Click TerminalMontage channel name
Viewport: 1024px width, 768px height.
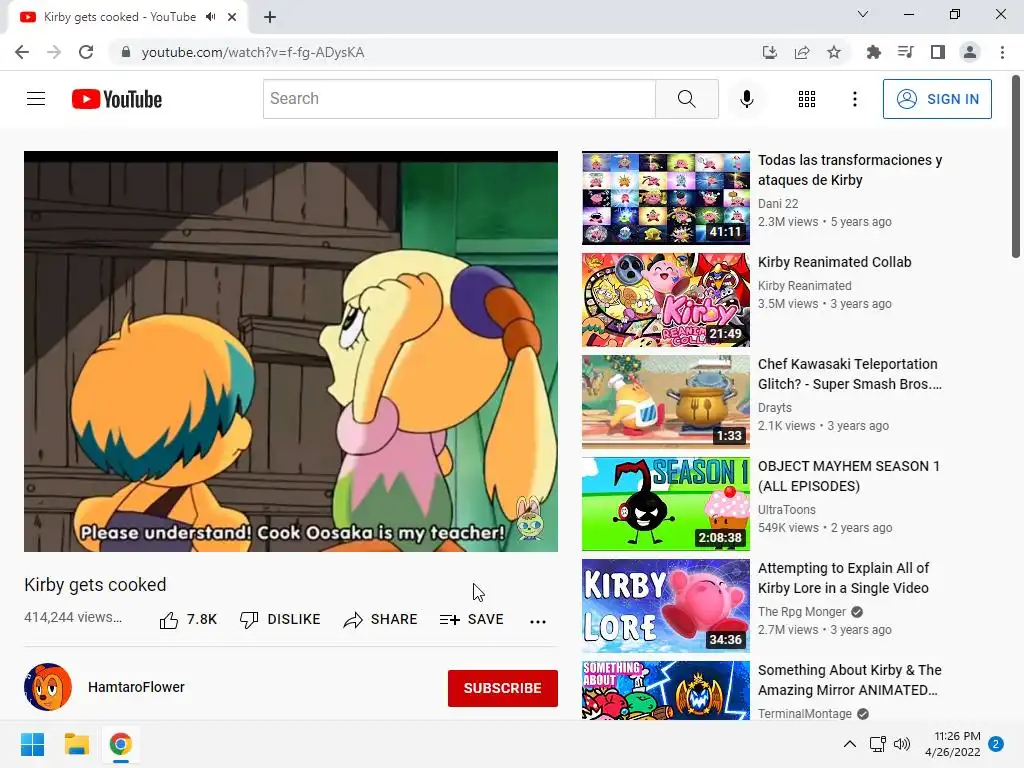805,714
